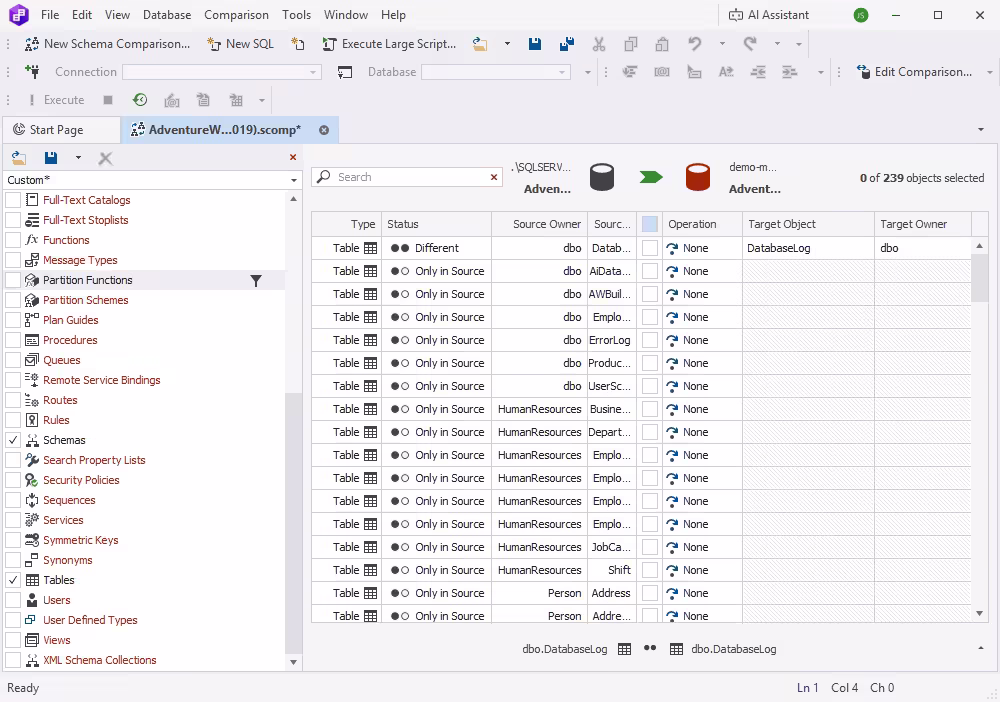Click the delete X icon in filter panel
Screen dimensions: 1000x702
pyautogui.click(x=105, y=158)
